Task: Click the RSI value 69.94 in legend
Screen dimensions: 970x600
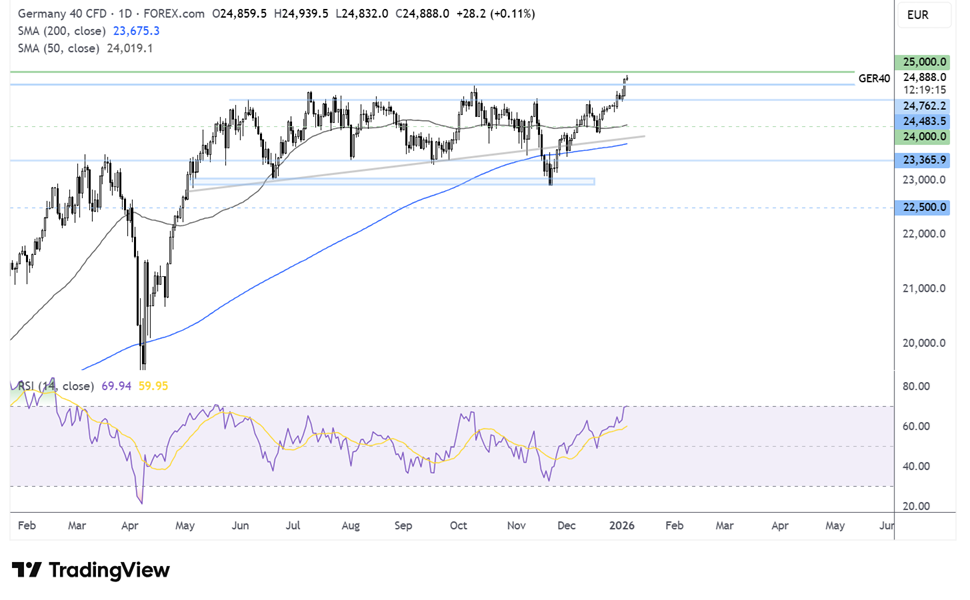Action: pos(117,386)
